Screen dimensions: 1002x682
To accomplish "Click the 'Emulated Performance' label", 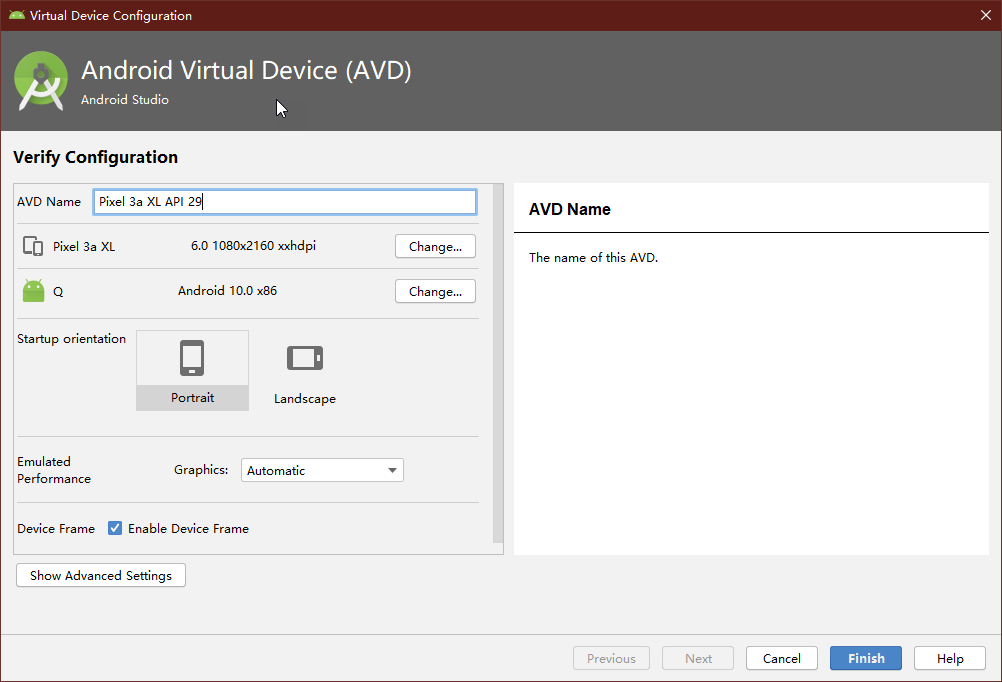I will click(54, 470).
